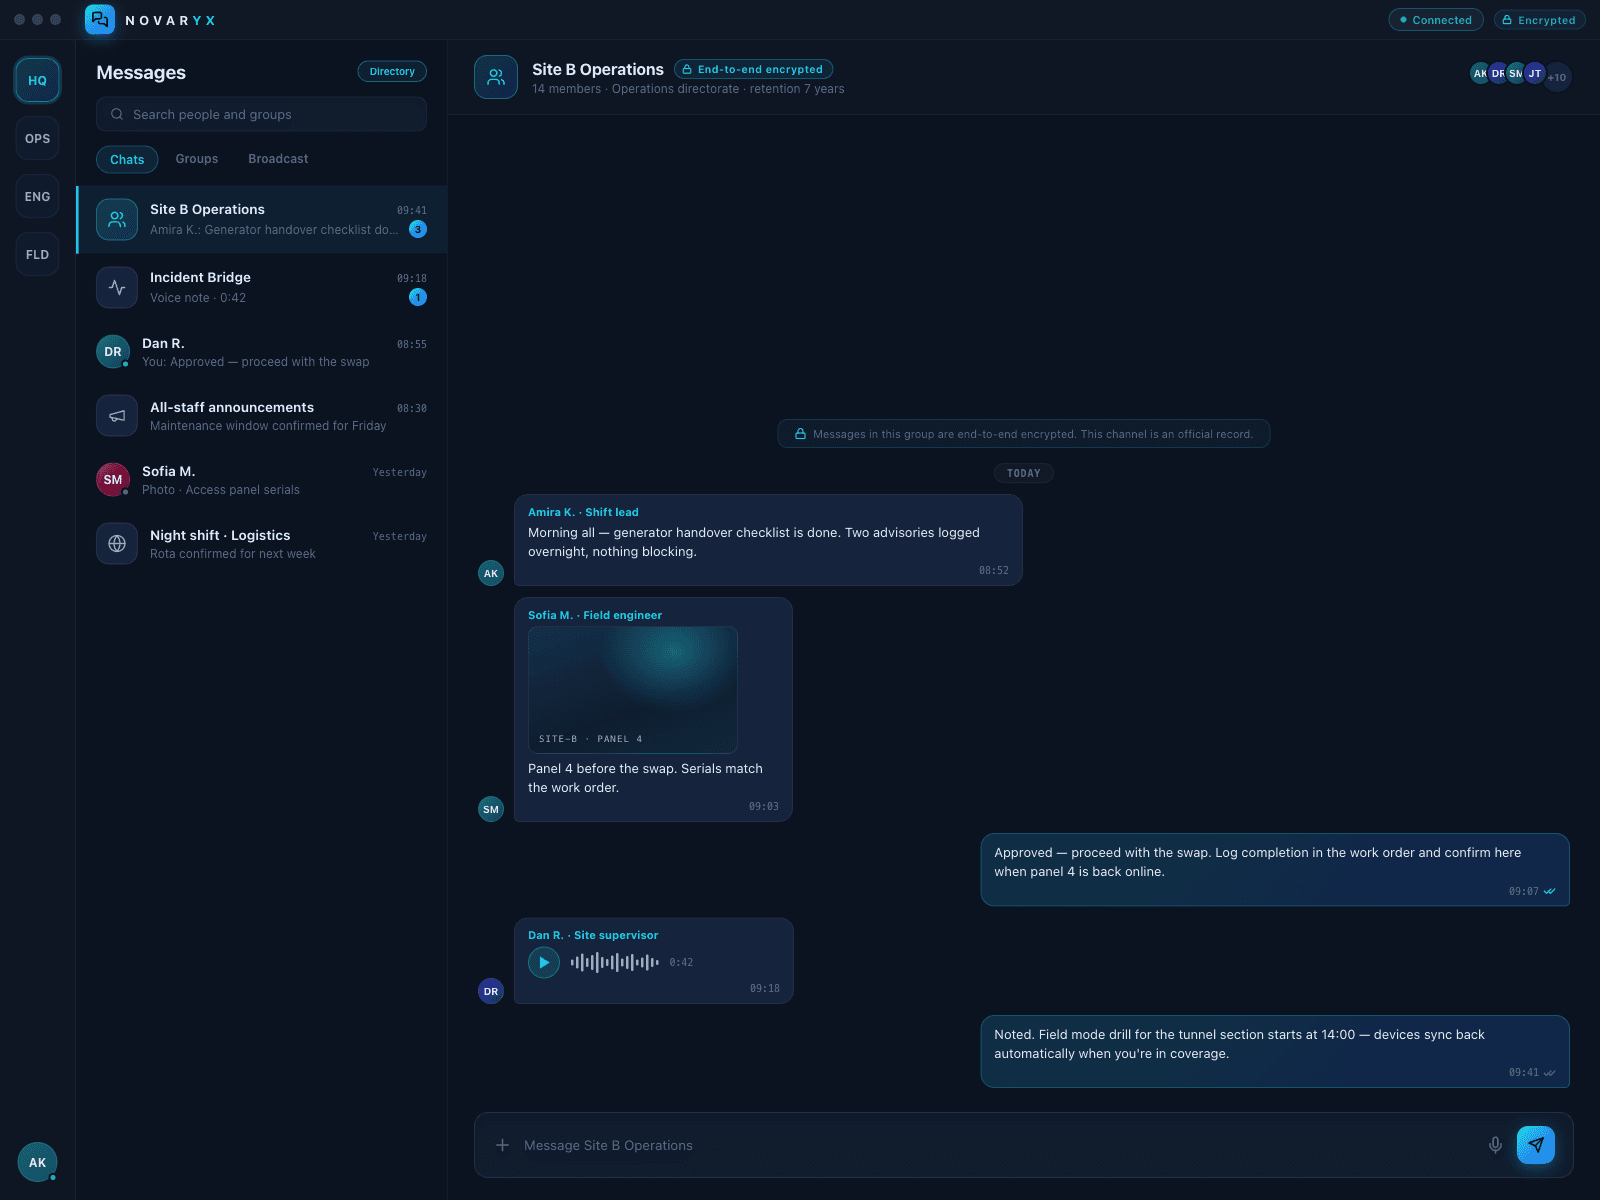This screenshot has width=1600, height=1200.
Task: Click the search magnifier icon
Action: [x=117, y=114]
